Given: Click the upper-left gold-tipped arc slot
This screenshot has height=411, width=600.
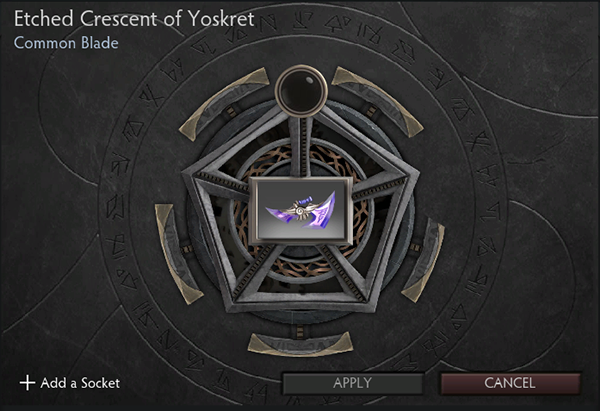Looking at the screenshot, I should coord(224,103).
